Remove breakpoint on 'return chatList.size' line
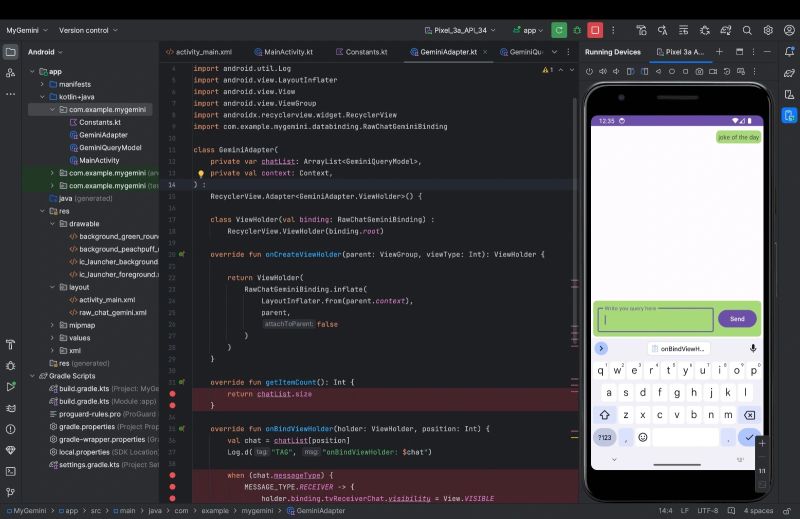Viewport: 800px width, 519px height. tap(172, 394)
